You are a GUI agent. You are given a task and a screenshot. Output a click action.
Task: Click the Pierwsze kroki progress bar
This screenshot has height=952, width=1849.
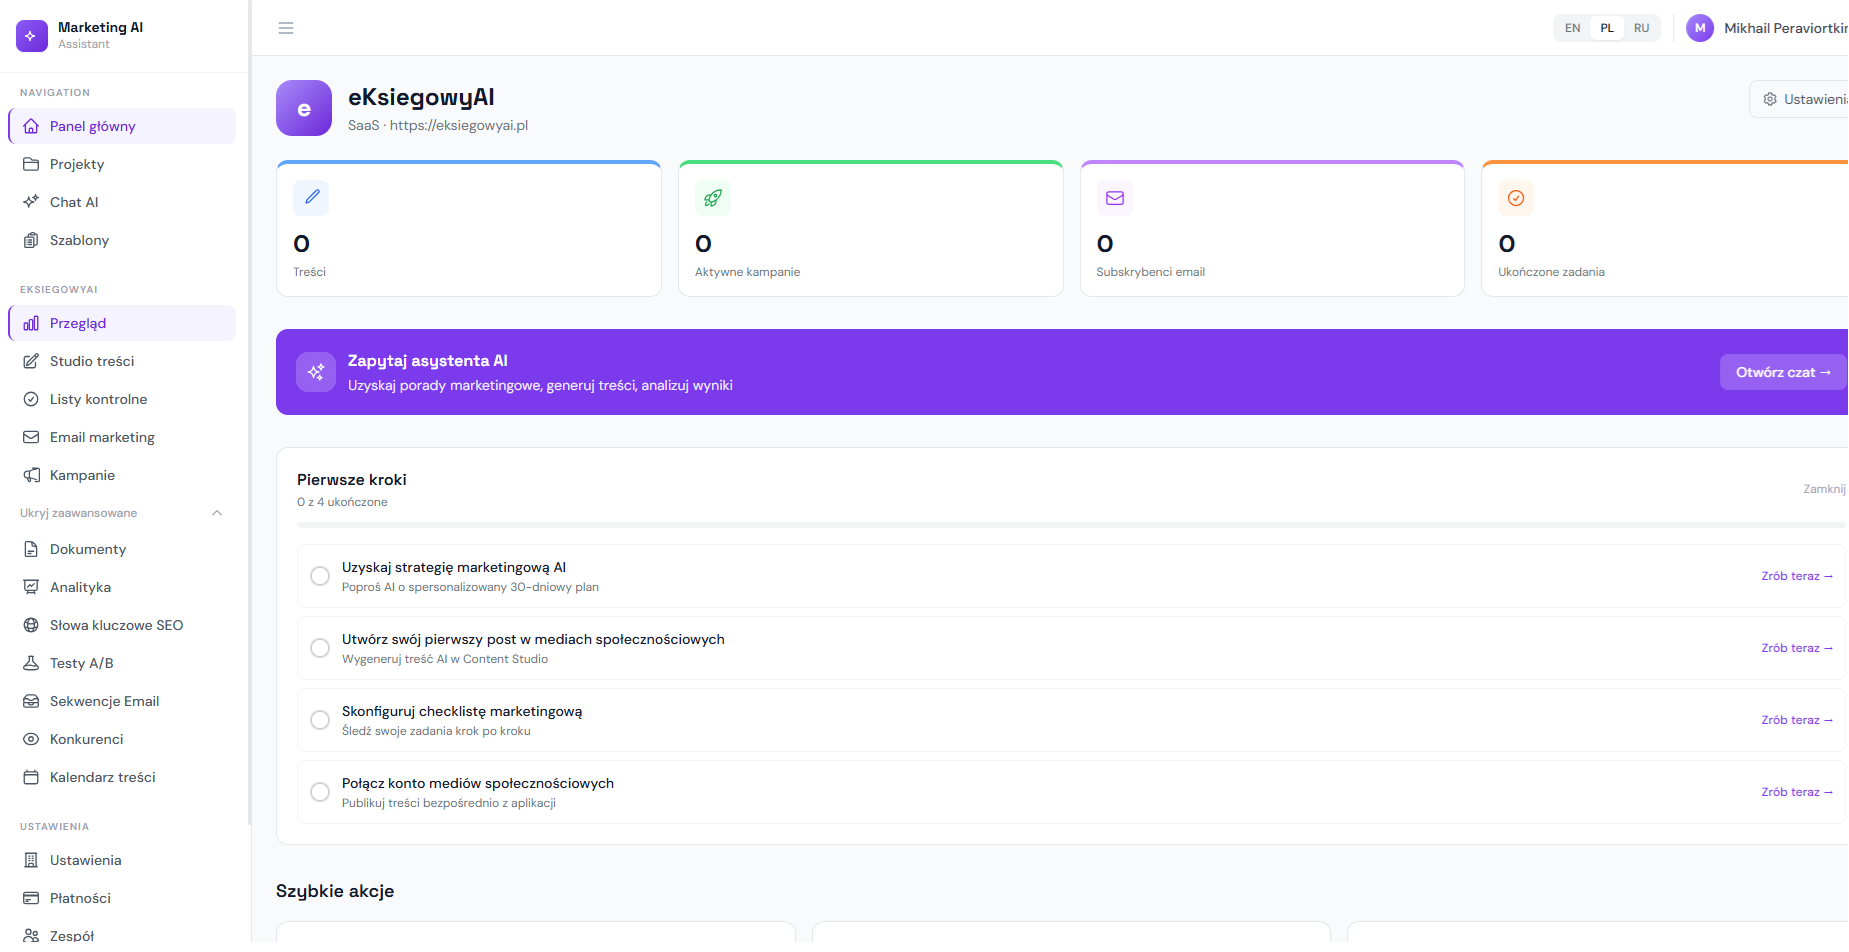pos(1071,524)
